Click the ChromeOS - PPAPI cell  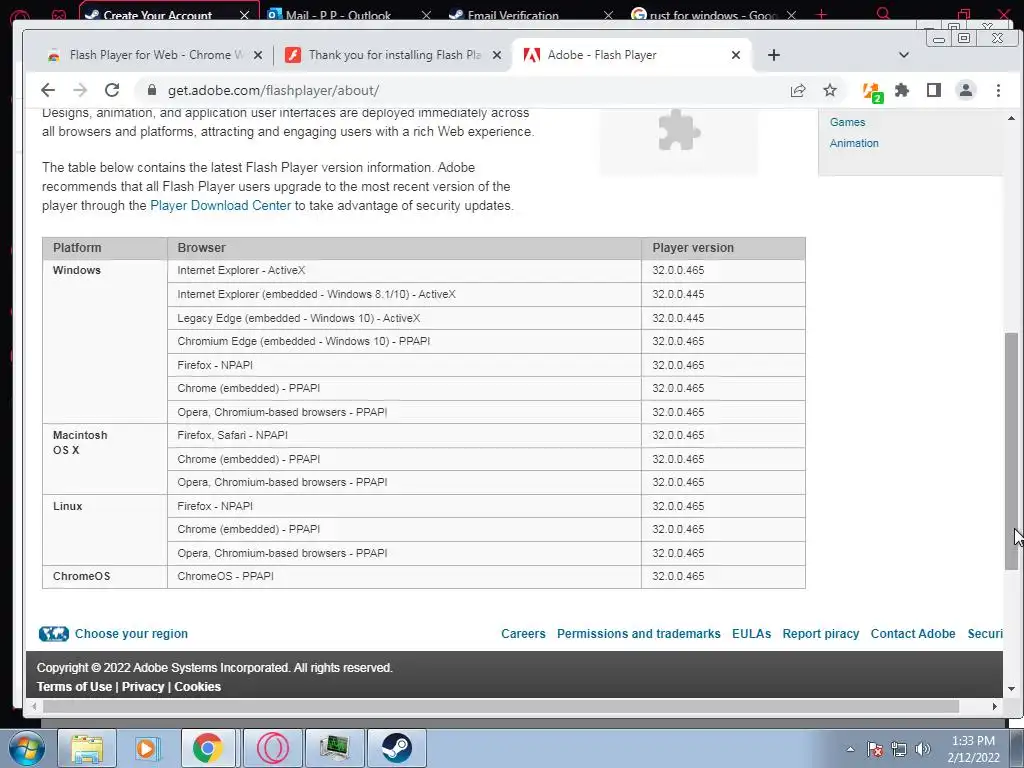(404, 577)
